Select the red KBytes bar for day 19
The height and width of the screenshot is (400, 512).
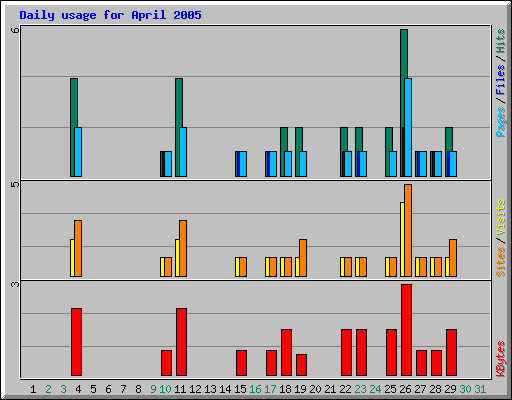301,365
